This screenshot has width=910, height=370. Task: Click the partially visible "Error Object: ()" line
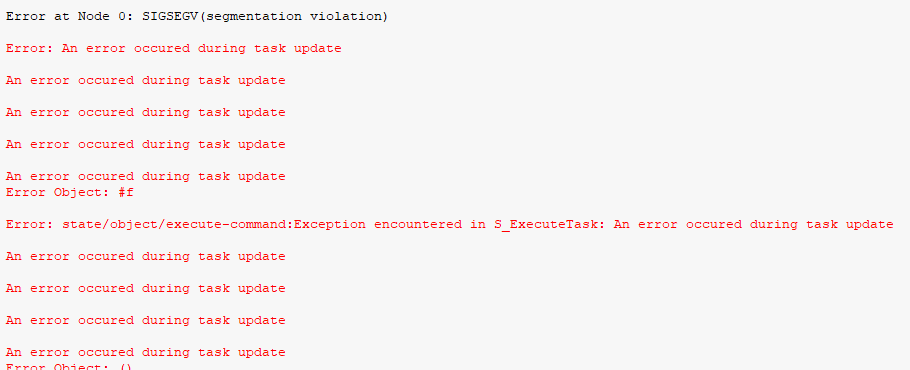coord(70,367)
